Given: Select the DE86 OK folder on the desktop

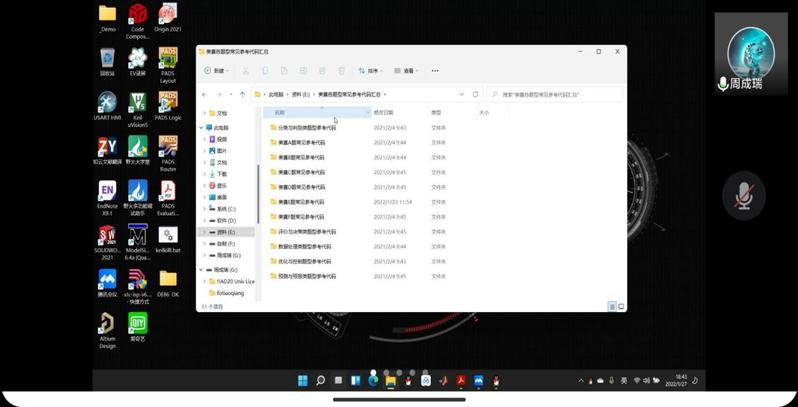Looking at the screenshot, I should [x=168, y=283].
